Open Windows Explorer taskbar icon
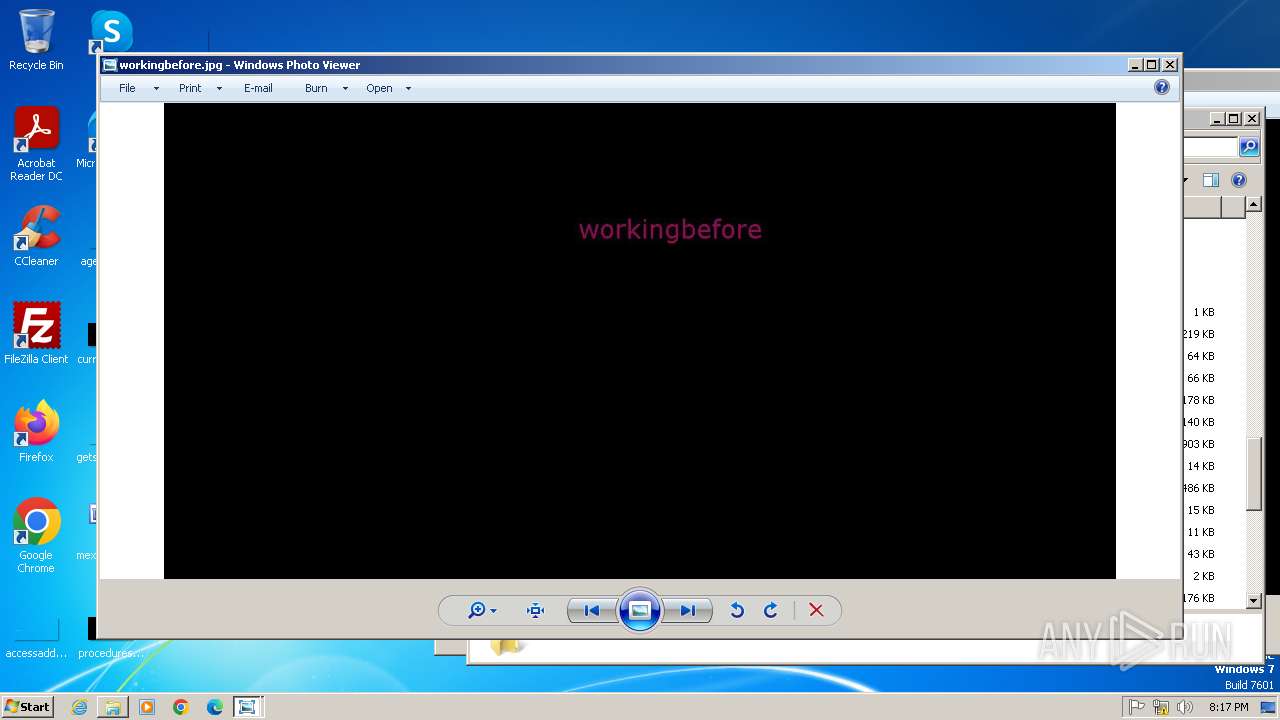The height and width of the screenshot is (720, 1280). point(113,707)
